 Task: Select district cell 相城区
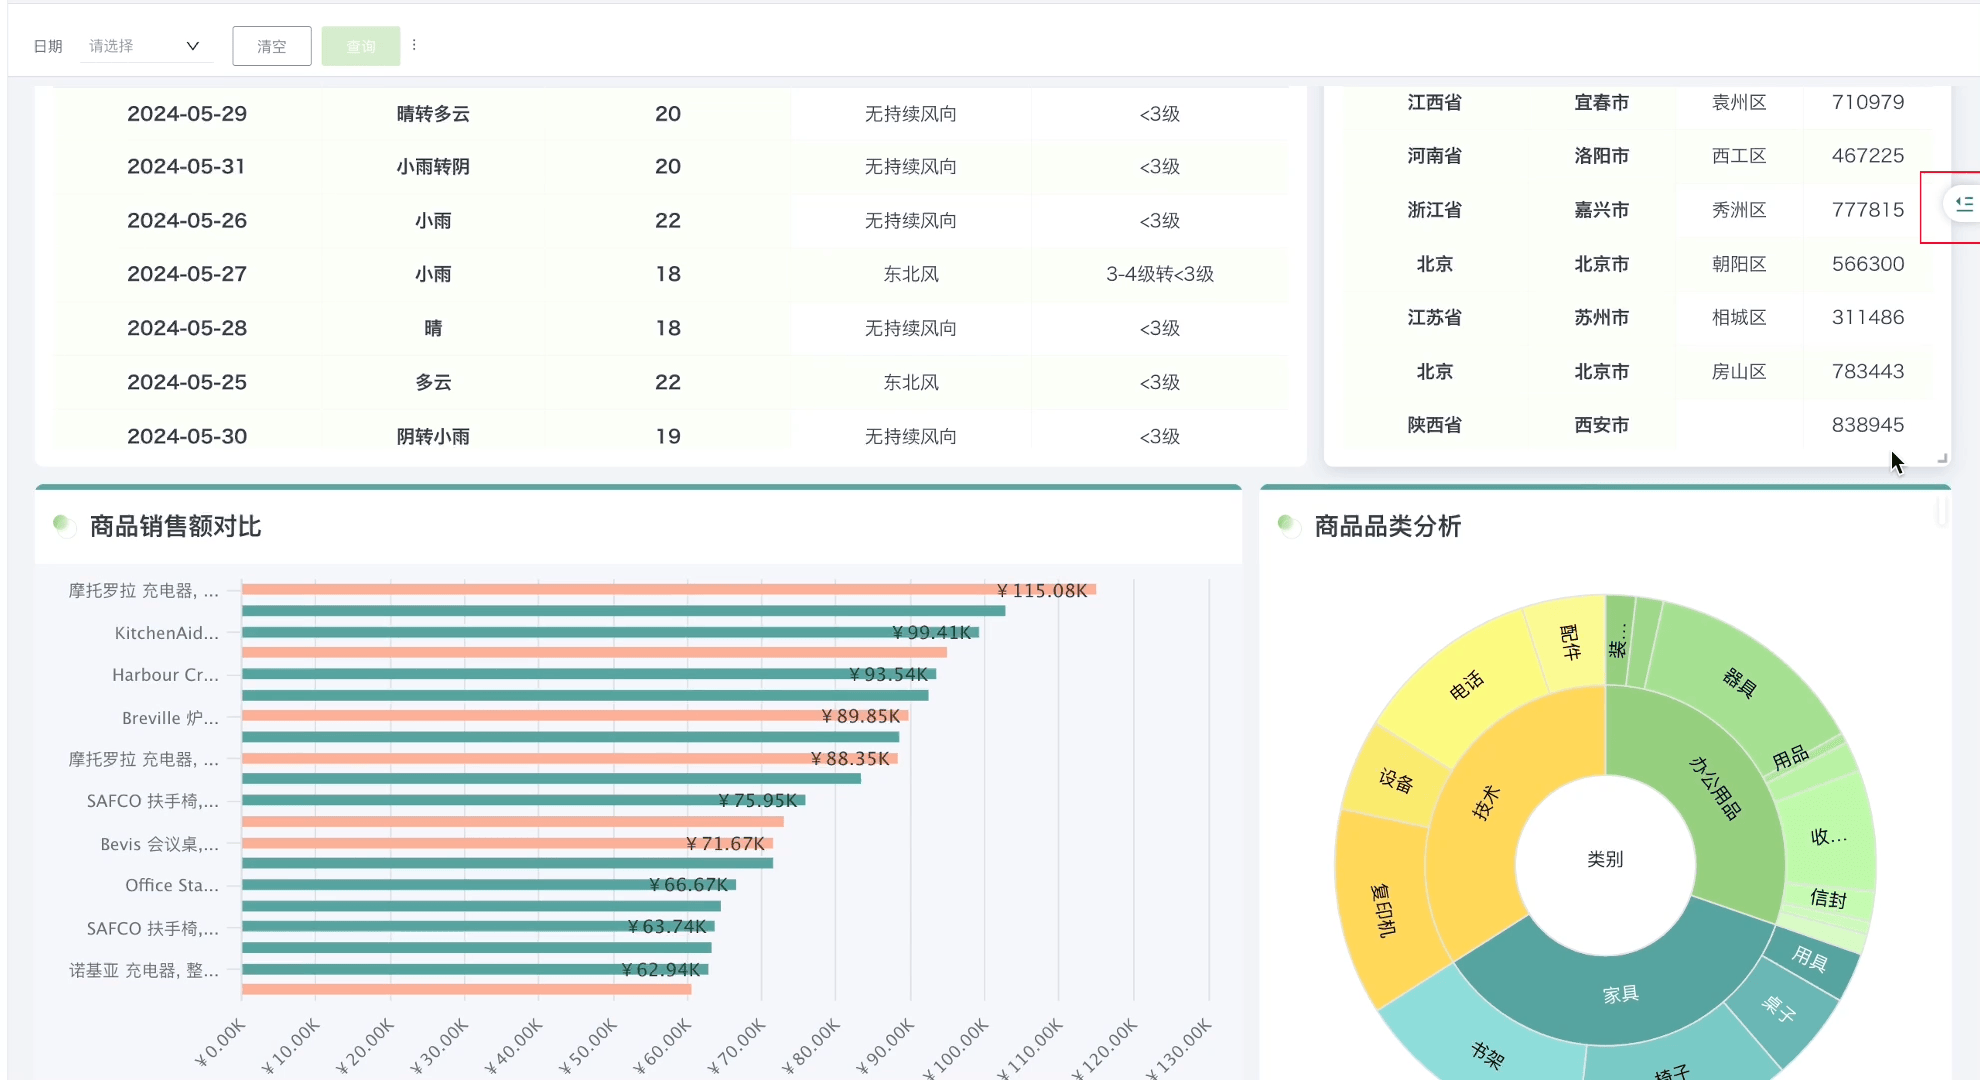click(x=1739, y=317)
